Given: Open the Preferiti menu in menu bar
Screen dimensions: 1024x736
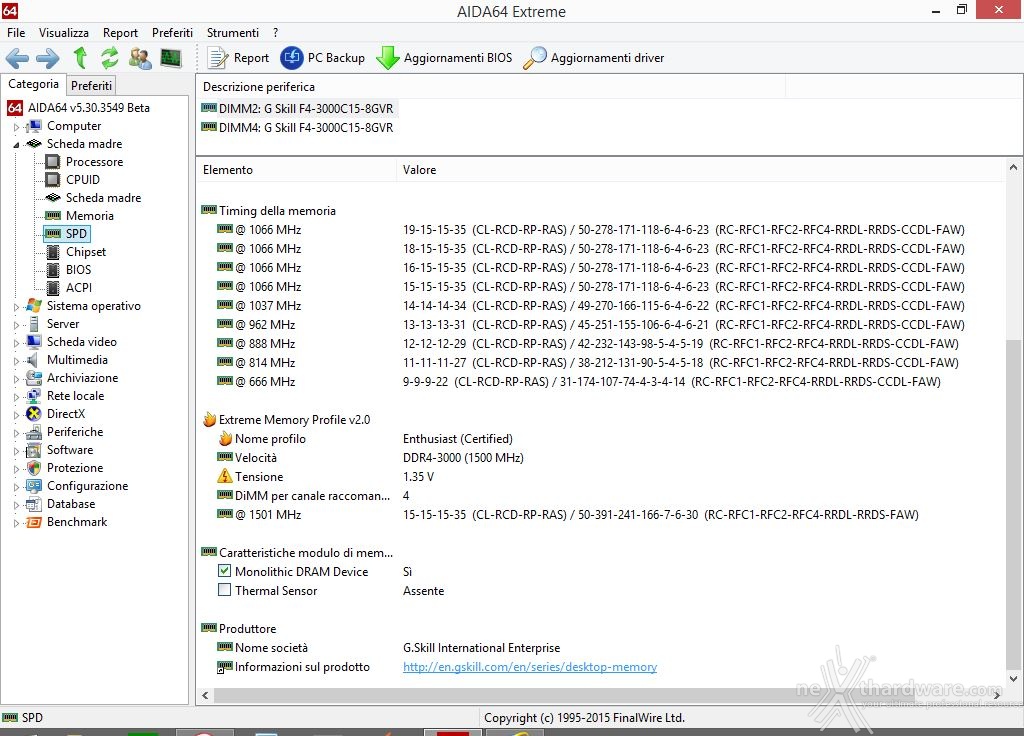Looking at the screenshot, I should [x=172, y=33].
